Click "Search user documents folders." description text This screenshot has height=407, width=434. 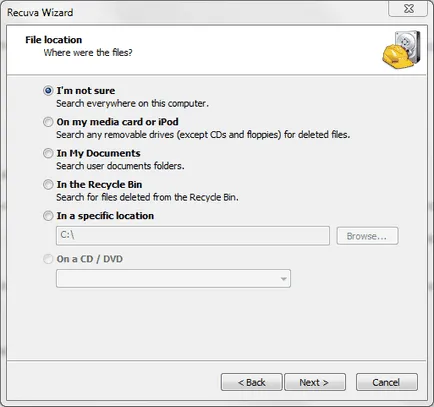tap(120, 166)
